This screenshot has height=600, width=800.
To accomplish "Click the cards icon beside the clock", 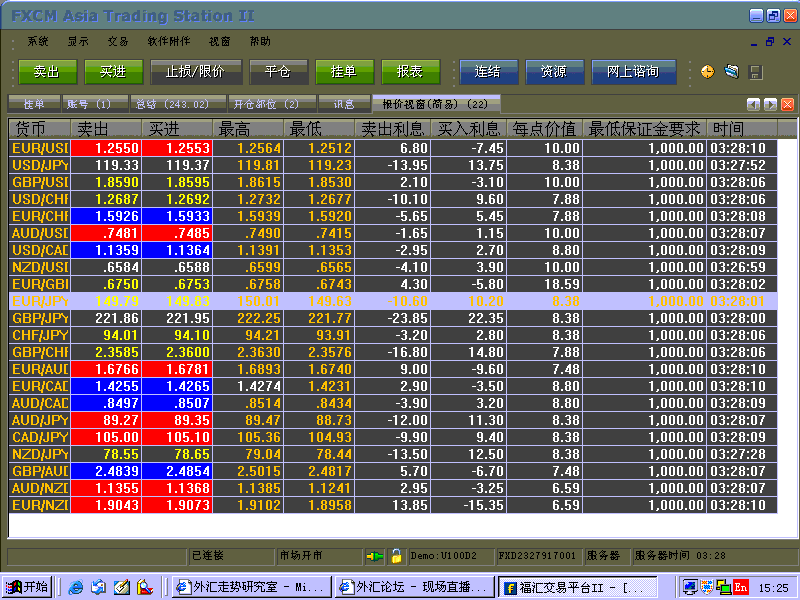I will click(732, 72).
